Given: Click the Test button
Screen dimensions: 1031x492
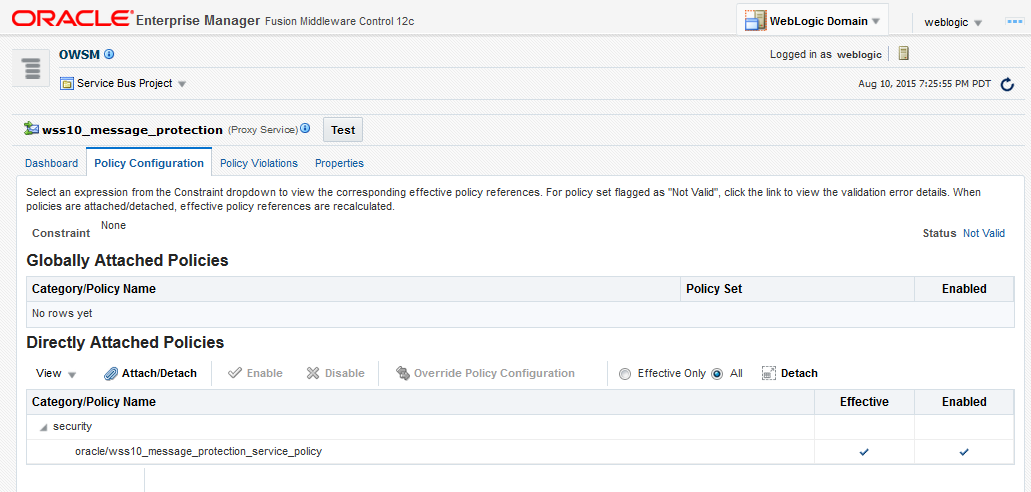Looking at the screenshot, I should [343, 130].
